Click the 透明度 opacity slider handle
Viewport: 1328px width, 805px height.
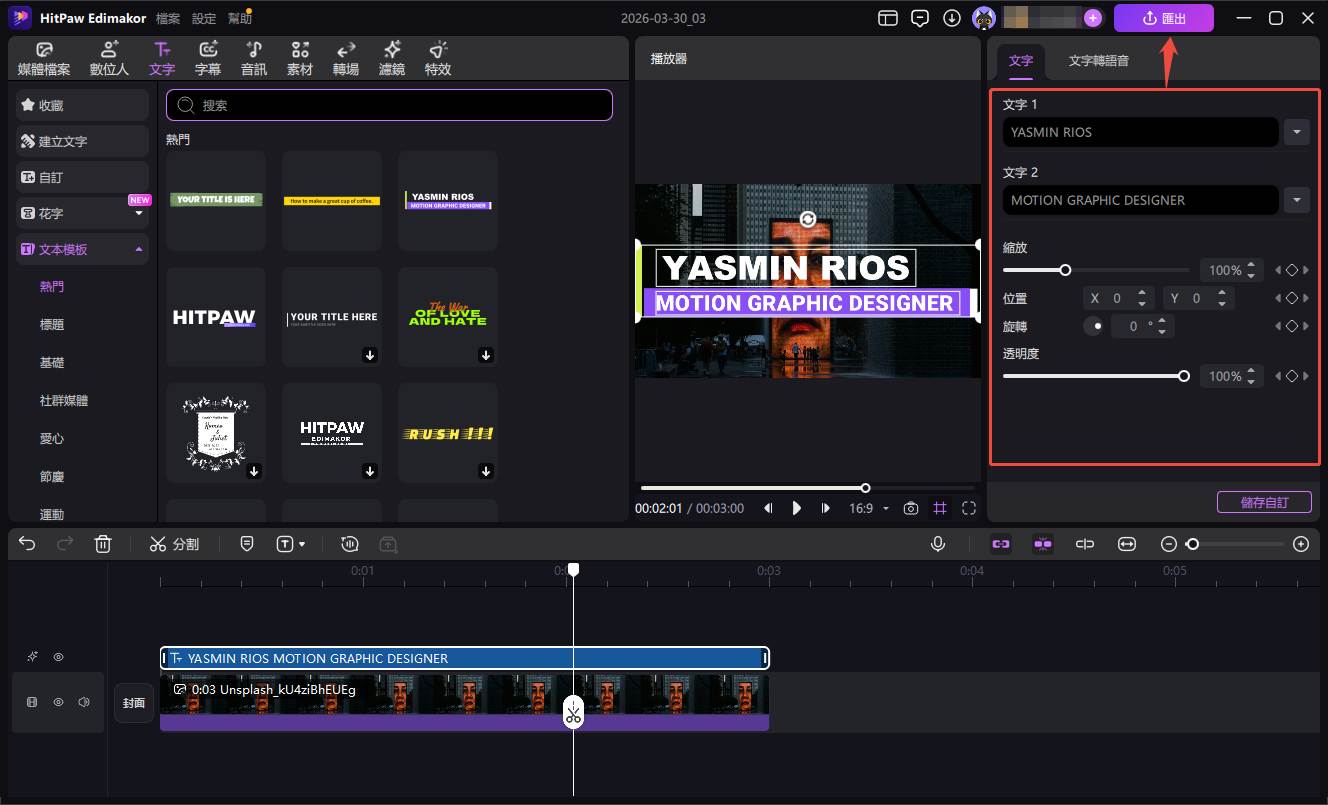tap(1184, 376)
